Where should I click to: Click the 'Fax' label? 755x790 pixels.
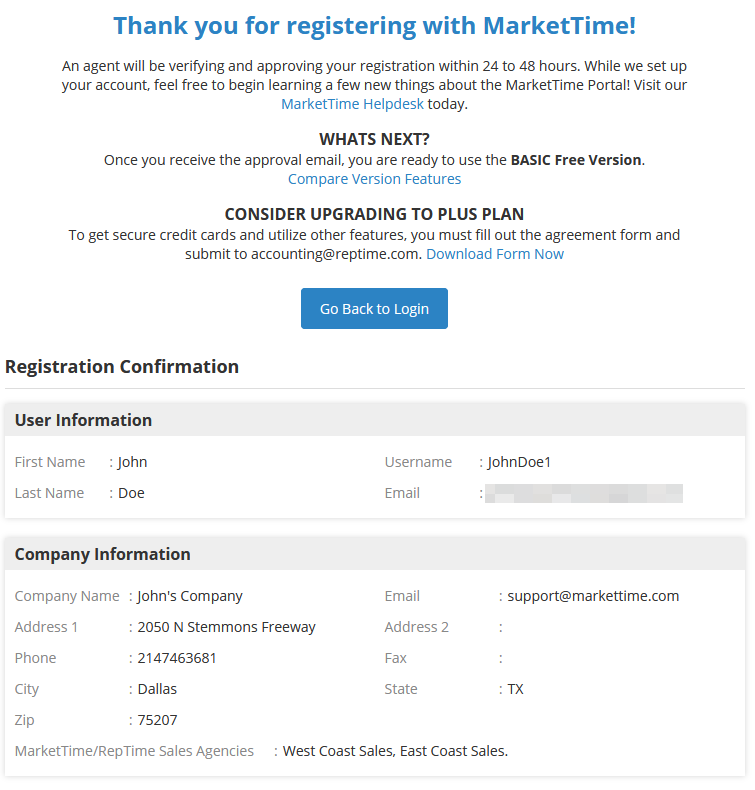395,658
